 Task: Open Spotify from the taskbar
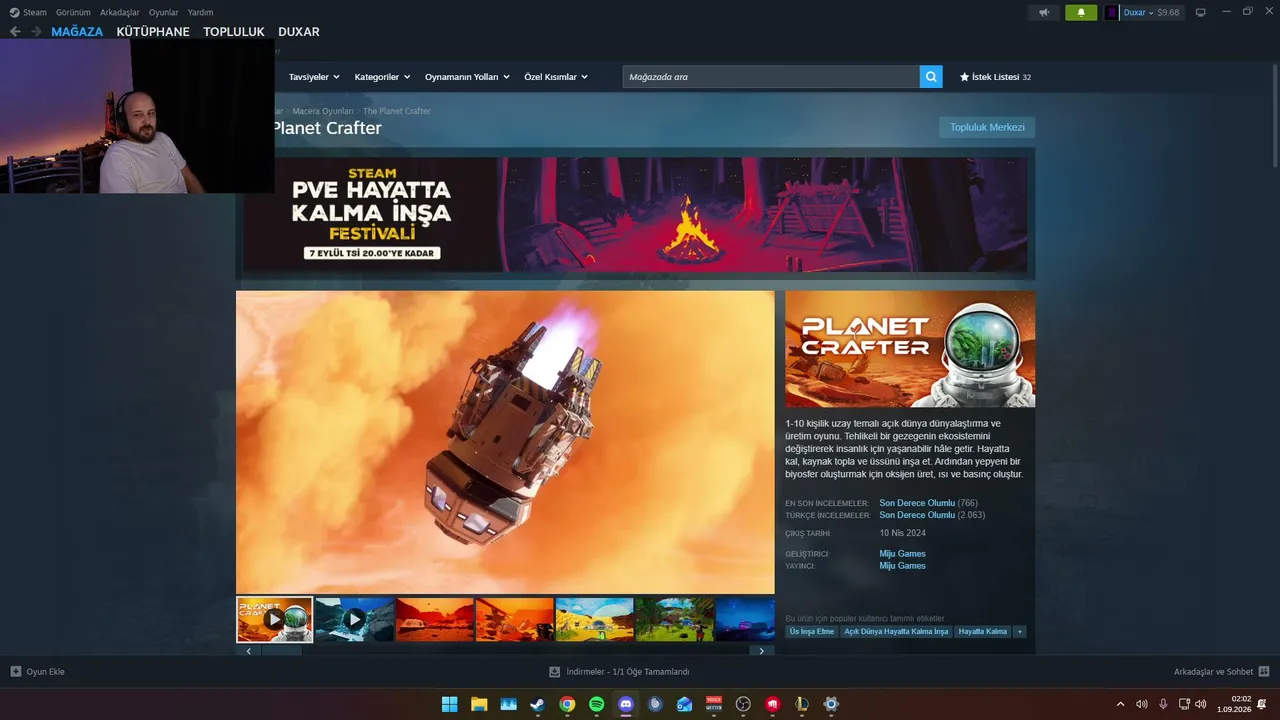pos(597,704)
